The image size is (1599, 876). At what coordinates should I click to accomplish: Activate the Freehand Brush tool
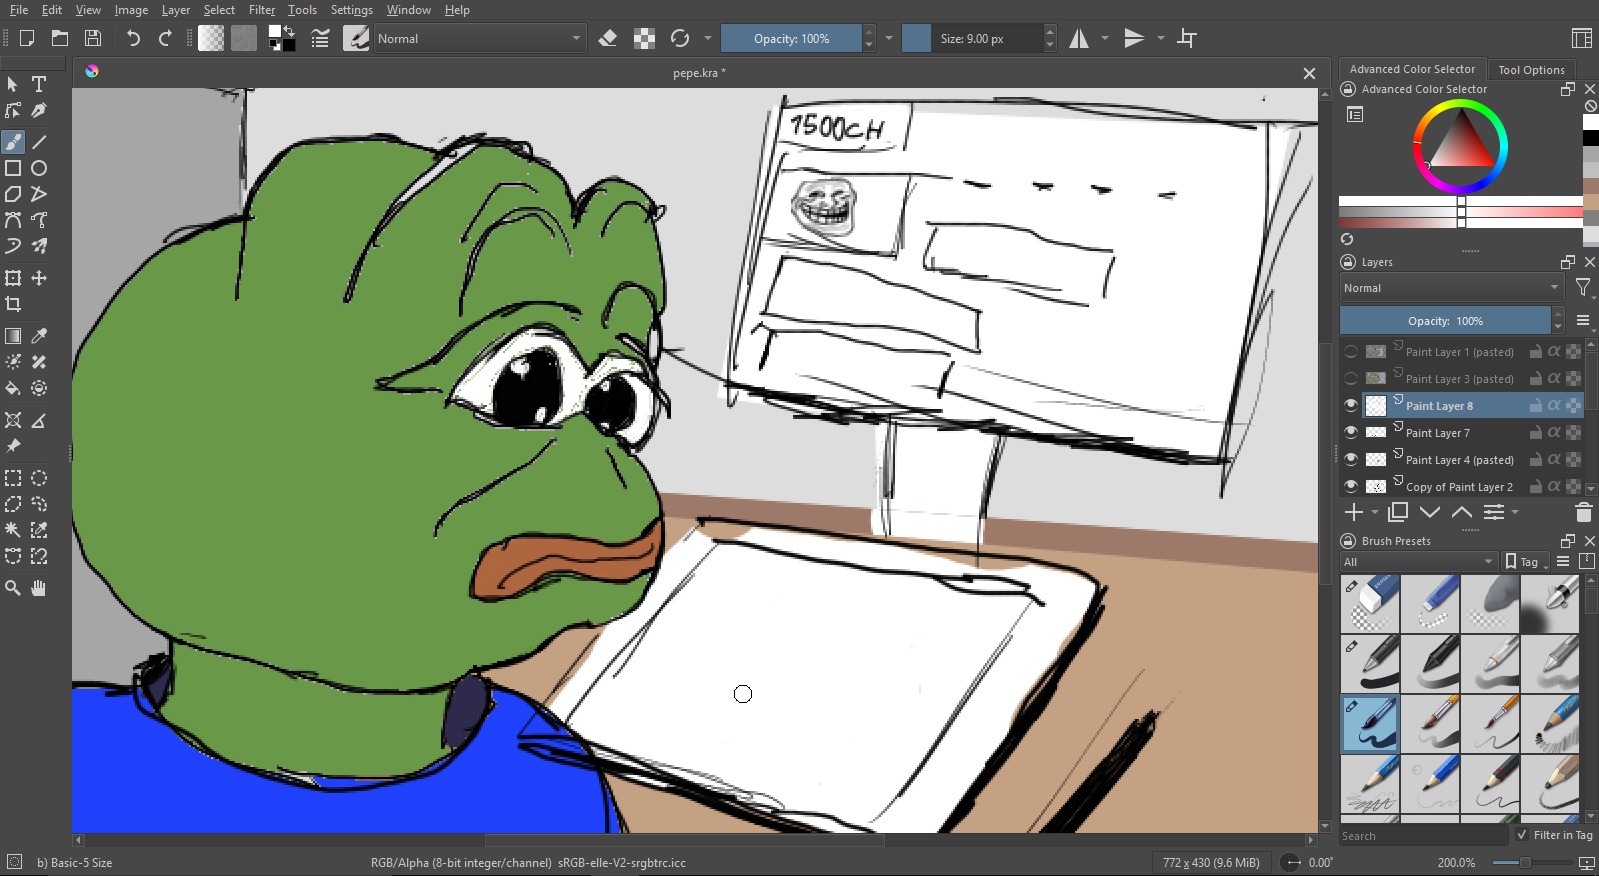click(x=13, y=142)
